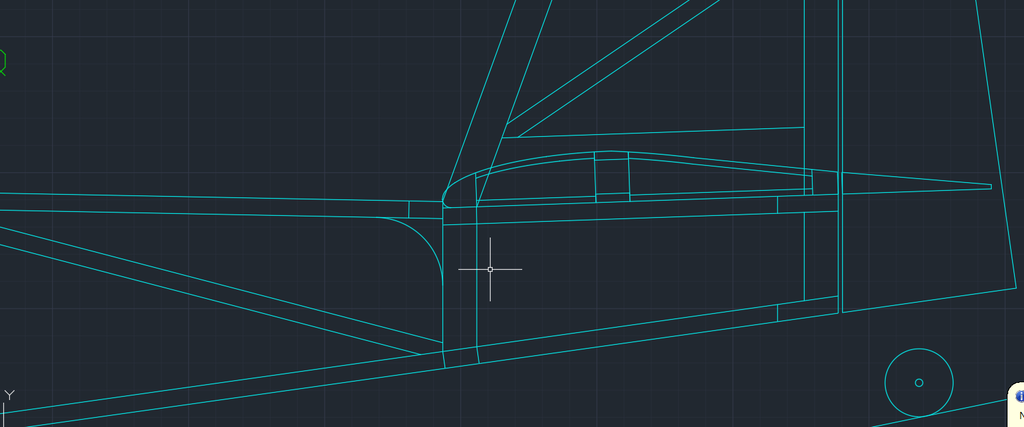
Task: Select the small hub circle inside the wheel
Action: click(x=919, y=382)
